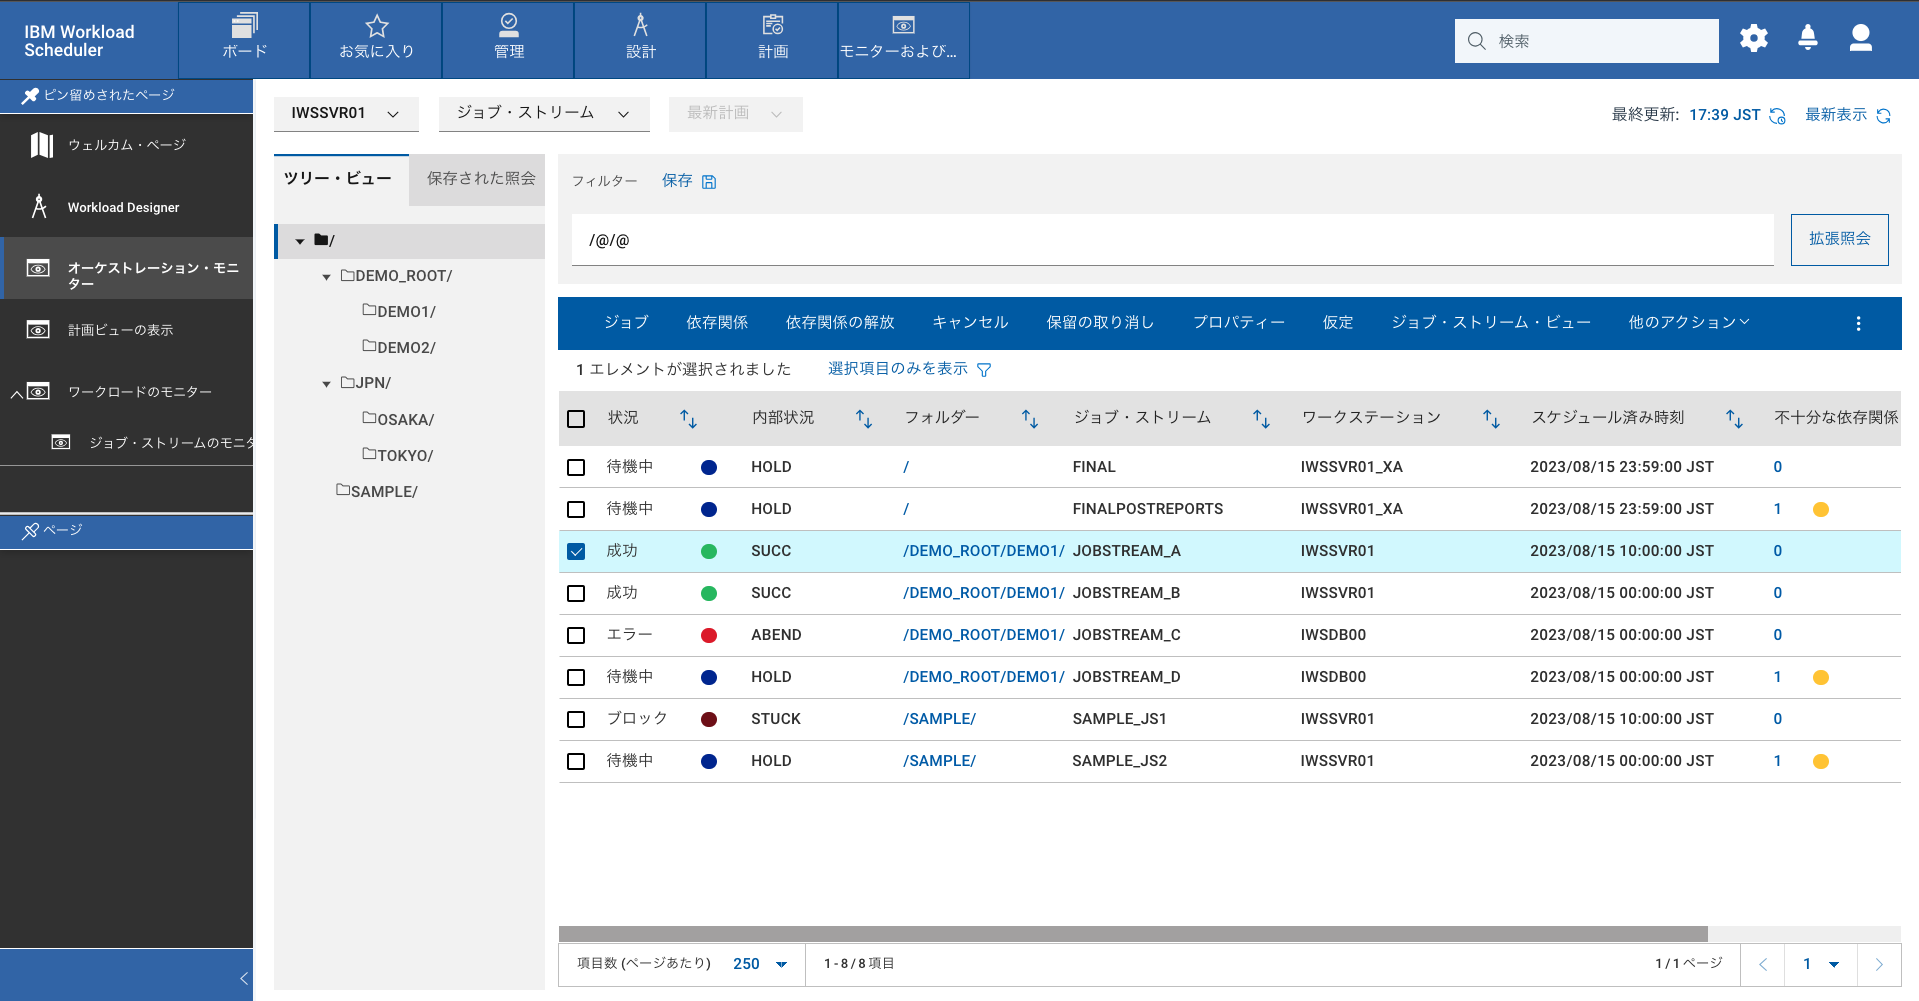Open settings gear in top bar
This screenshot has height=1001, width=1919.
click(x=1754, y=39)
